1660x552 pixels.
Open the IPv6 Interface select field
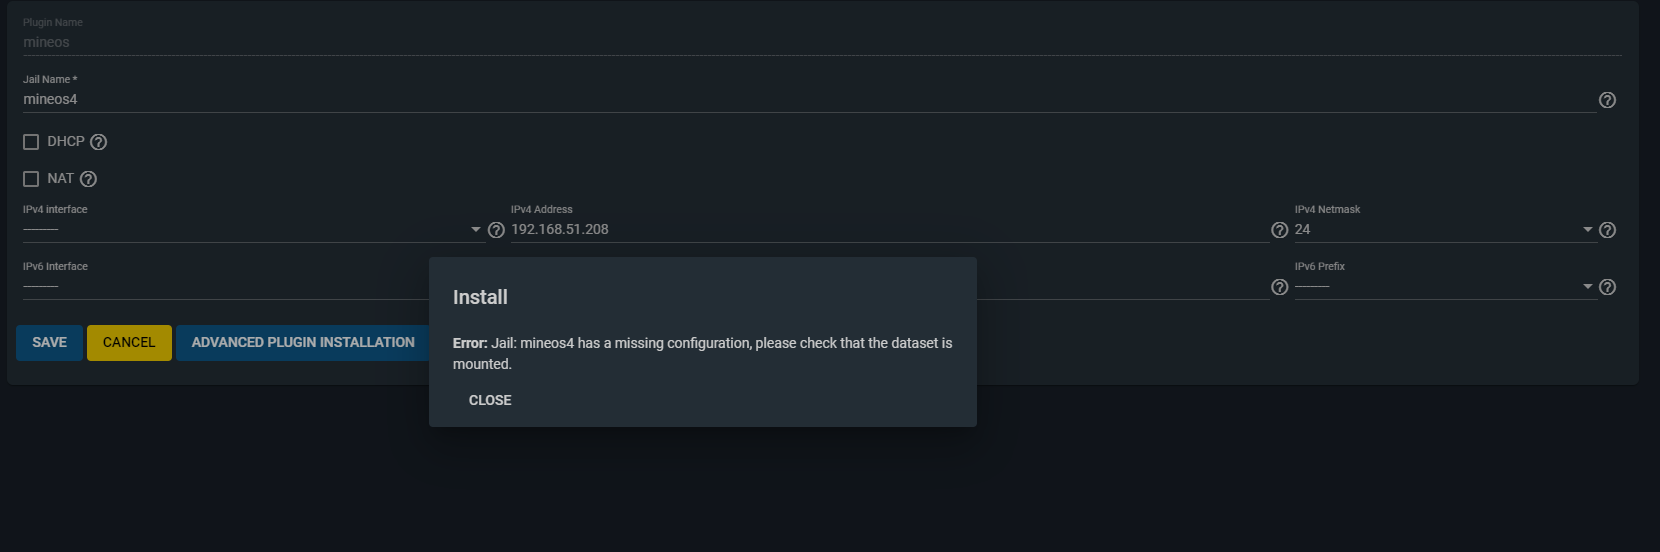pyautogui.click(x=226, y=286)
